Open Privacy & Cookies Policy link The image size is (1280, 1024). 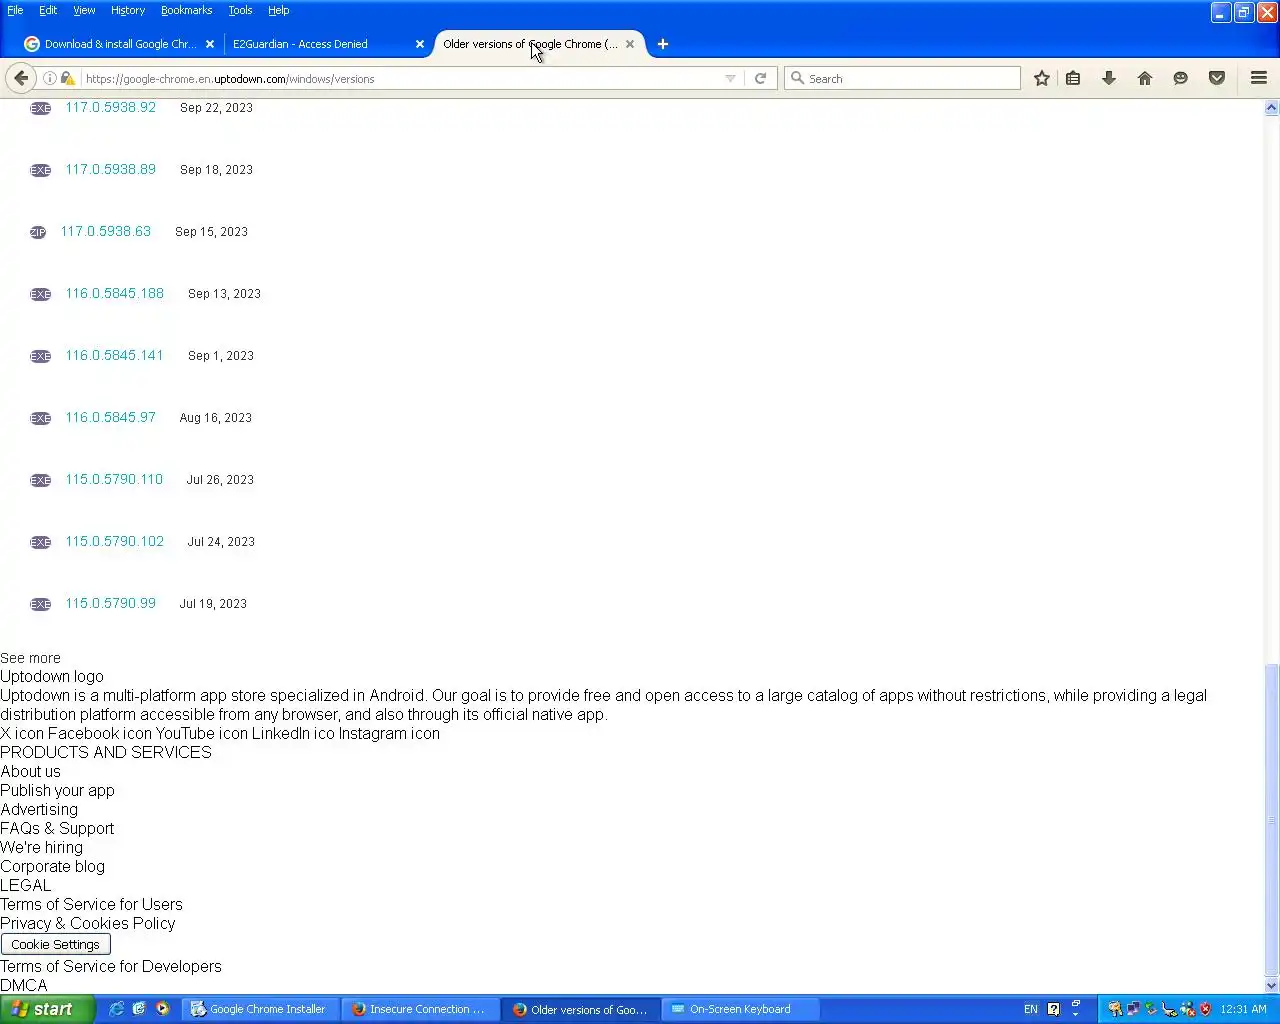point(88,923)
